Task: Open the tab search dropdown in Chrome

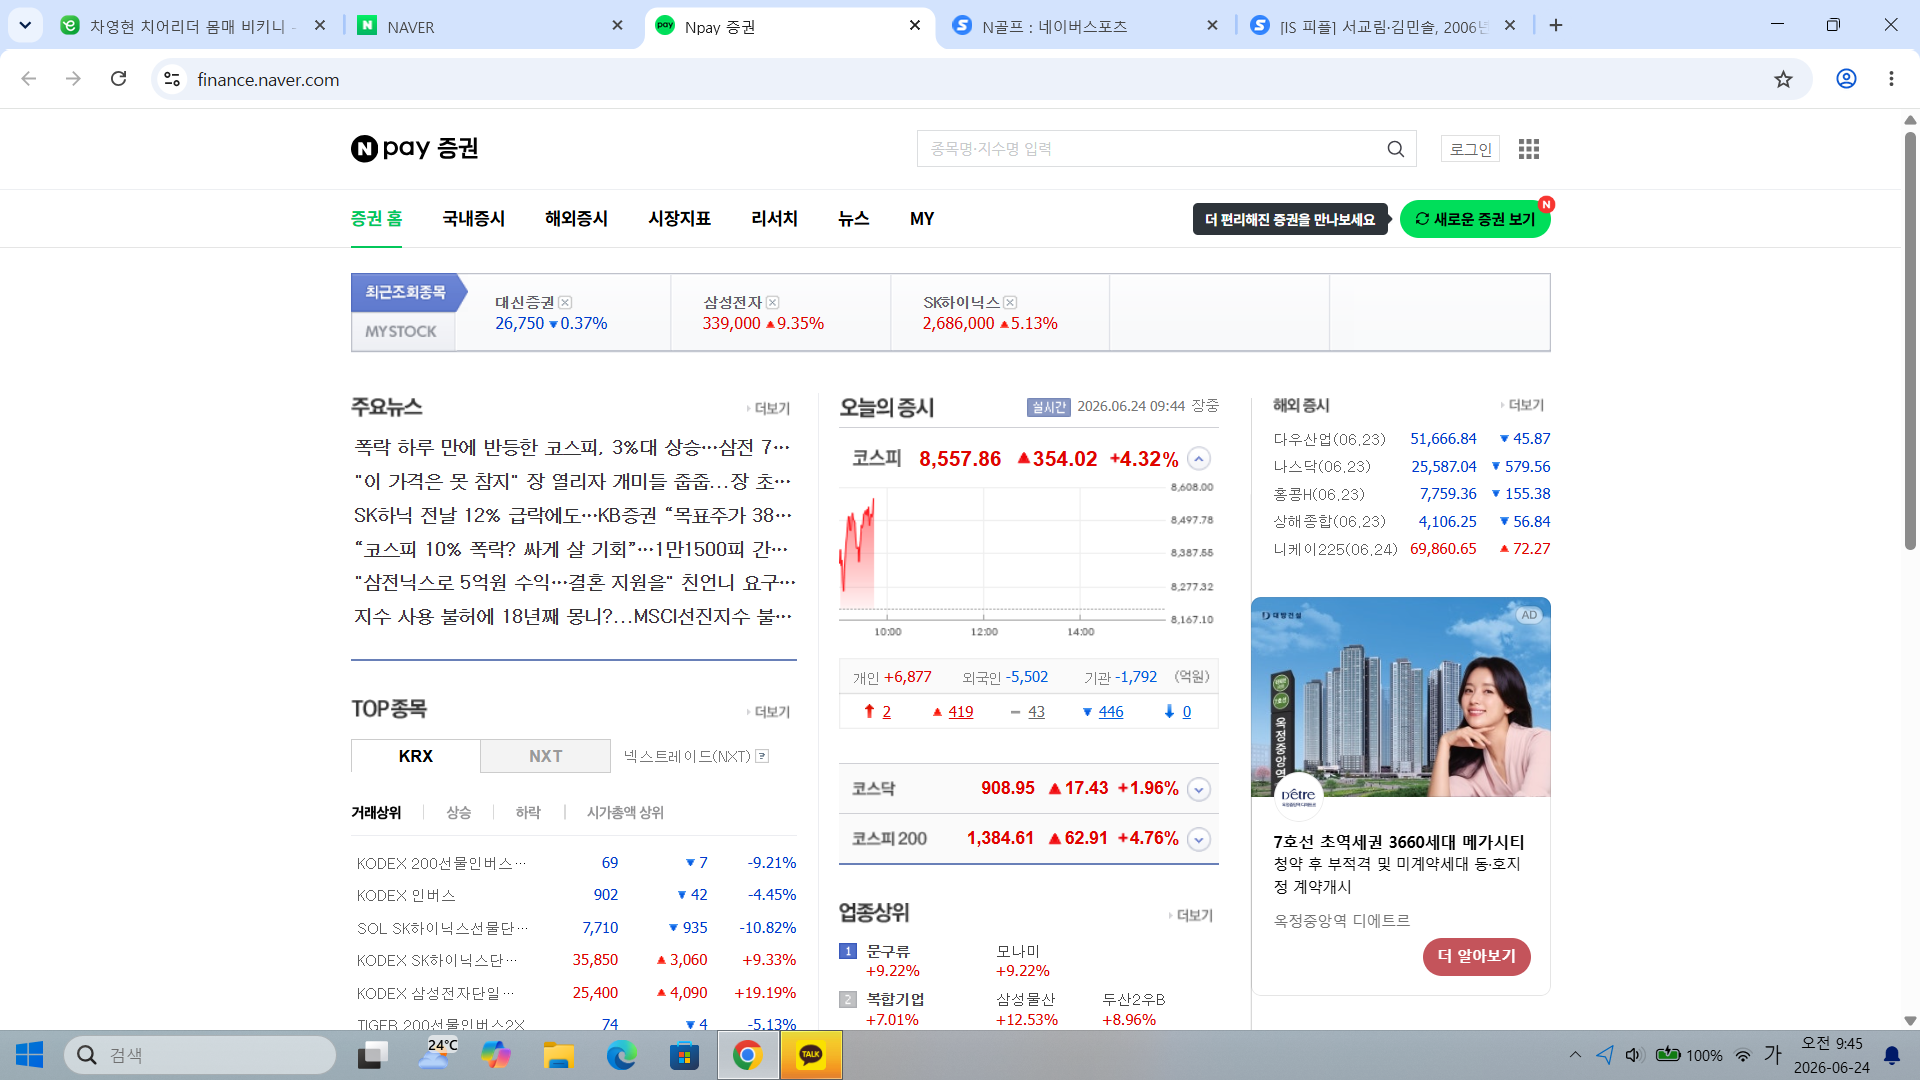Action: point(25,25)
